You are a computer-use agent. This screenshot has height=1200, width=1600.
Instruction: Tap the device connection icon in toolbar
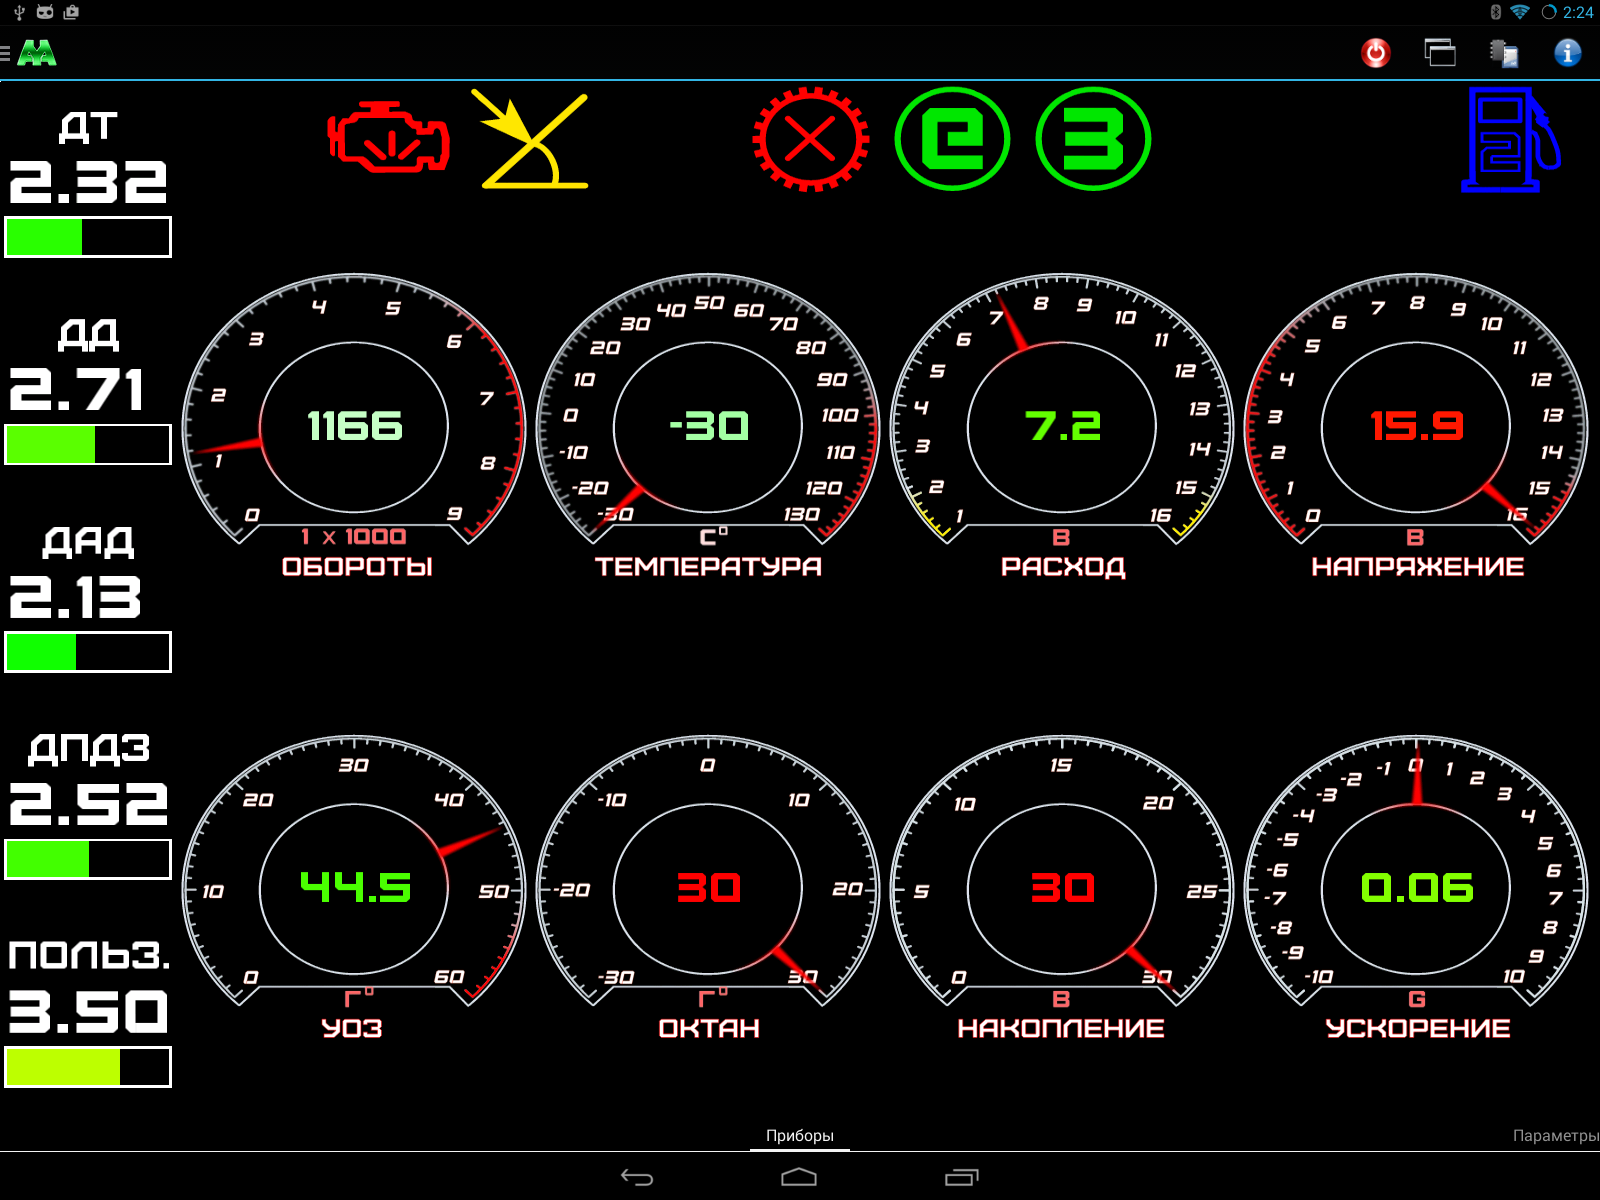(x=1503, y=53)
